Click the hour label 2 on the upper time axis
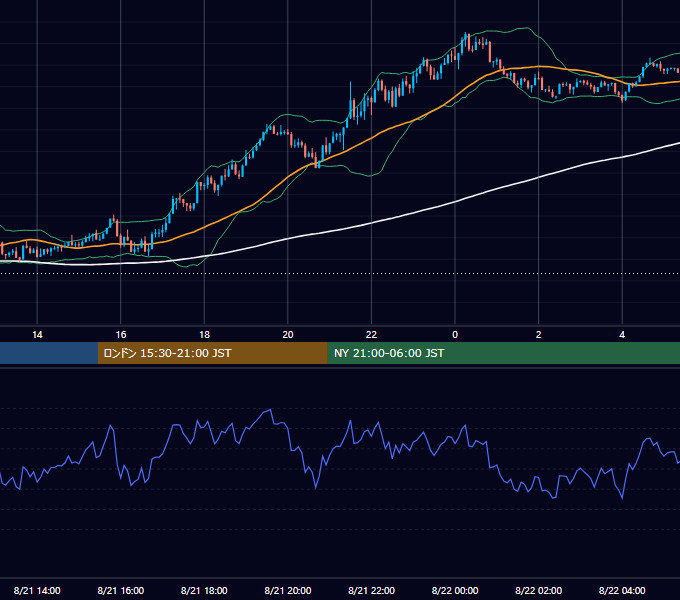680x600 pixels. (x=539, y=335)
